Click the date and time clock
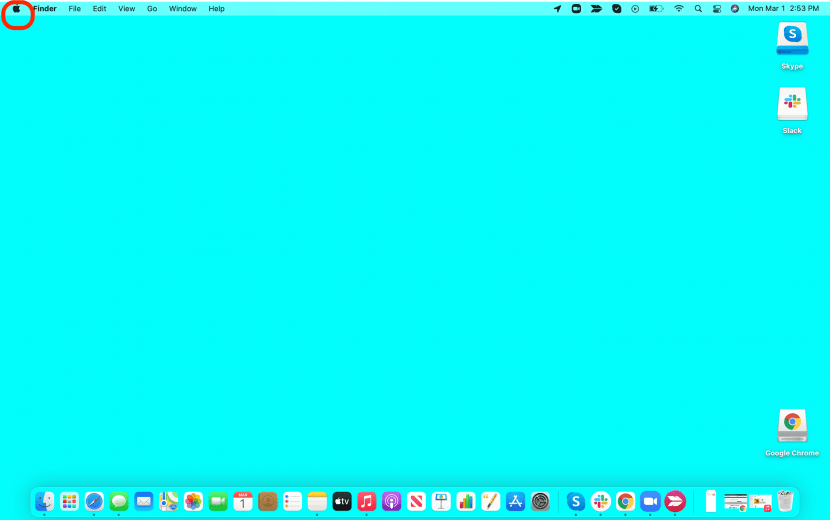 pos(783,8)
